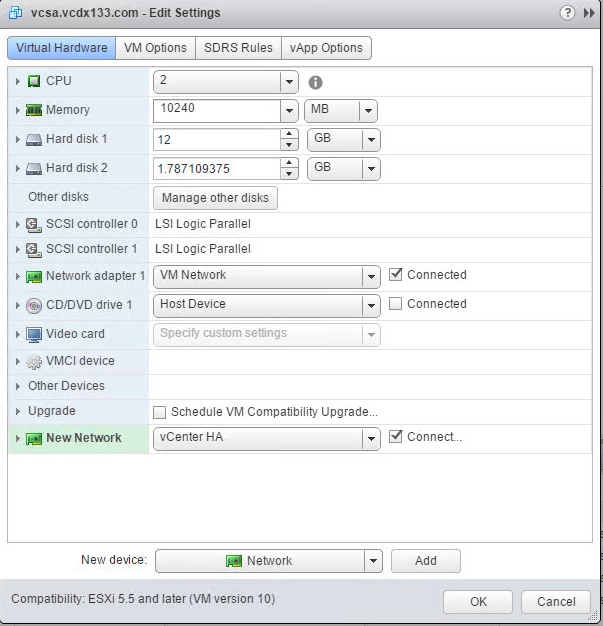Viewport: 603px width, 626px height.
Task: Uncheck Connected for Network adapter 1
Action: (x=396, y=275)
